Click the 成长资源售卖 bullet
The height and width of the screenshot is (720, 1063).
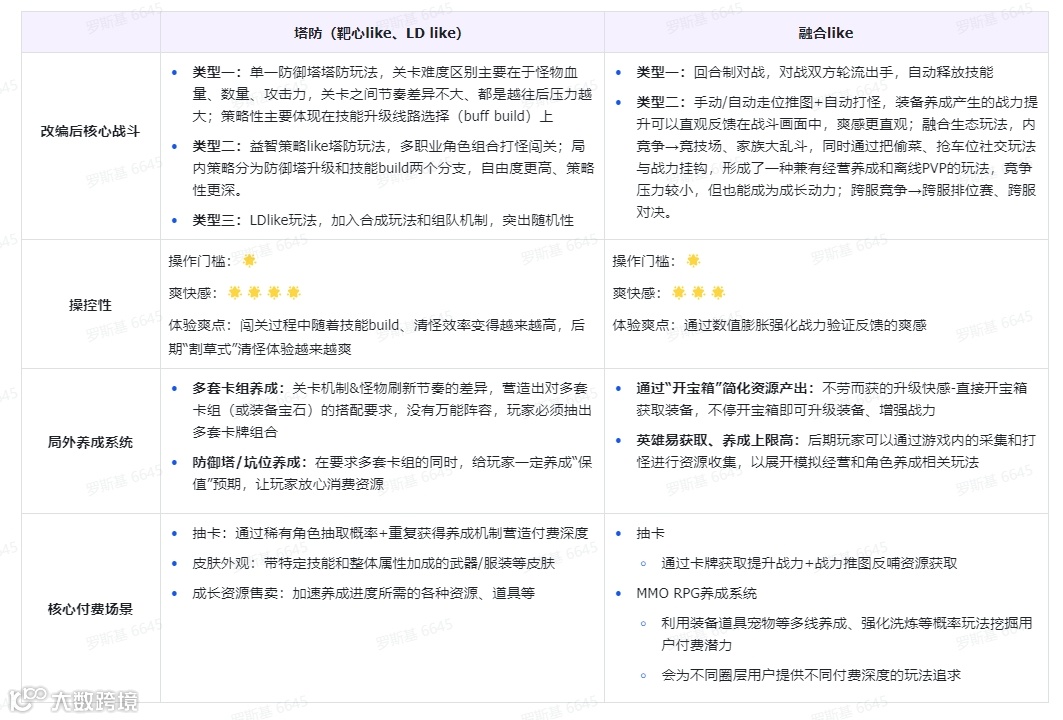pos(363,593)
